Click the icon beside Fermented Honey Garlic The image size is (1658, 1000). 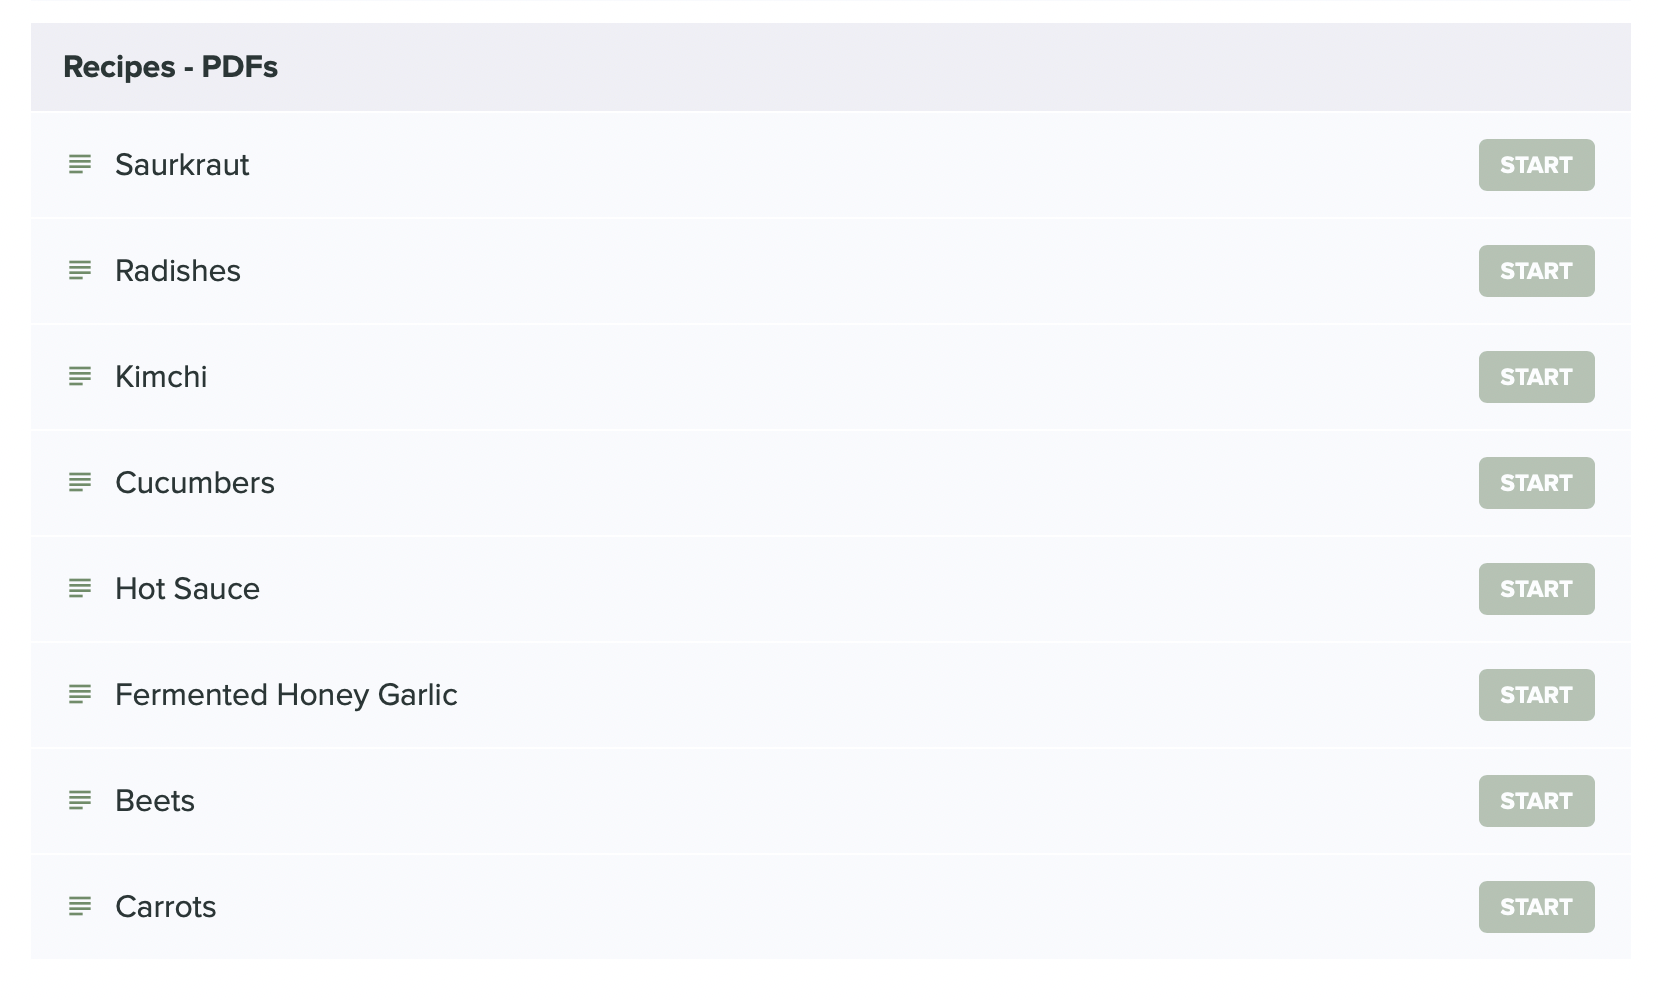coord(80,694)
